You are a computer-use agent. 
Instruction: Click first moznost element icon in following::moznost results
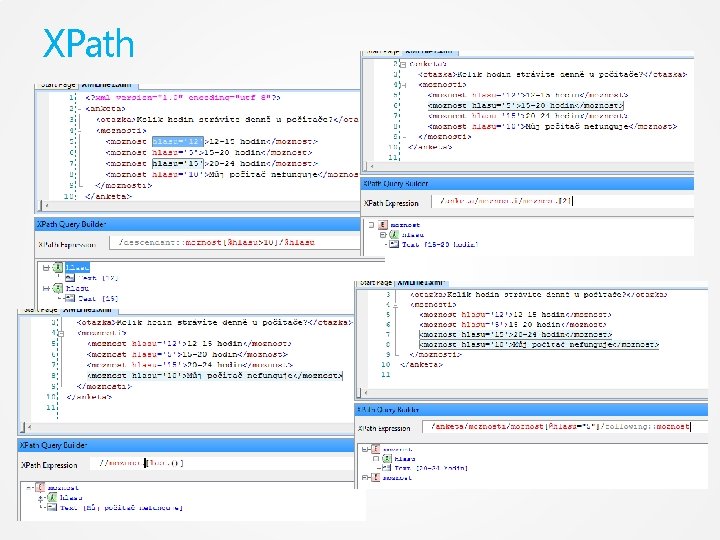pyautogui.click(x=376, y=449)
